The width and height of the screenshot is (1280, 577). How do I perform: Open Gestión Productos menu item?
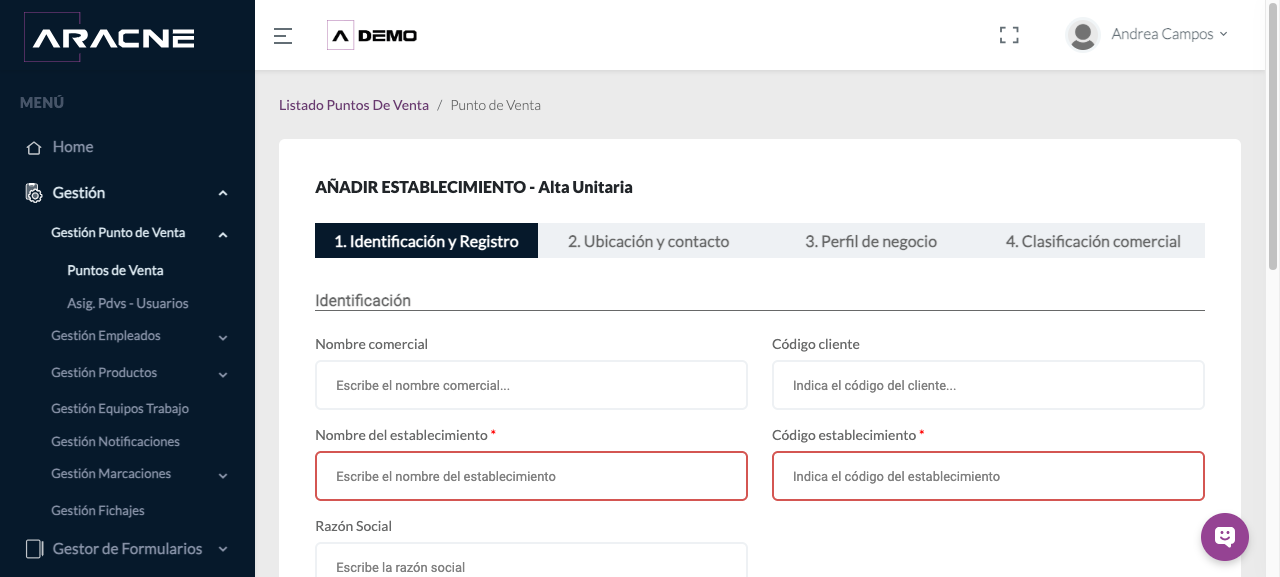click(104, 372)
